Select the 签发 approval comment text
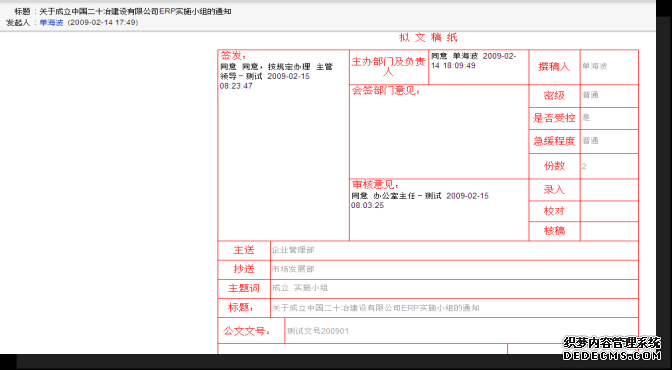Viewport: 672px width, 370px height. (x=276, y=76)
